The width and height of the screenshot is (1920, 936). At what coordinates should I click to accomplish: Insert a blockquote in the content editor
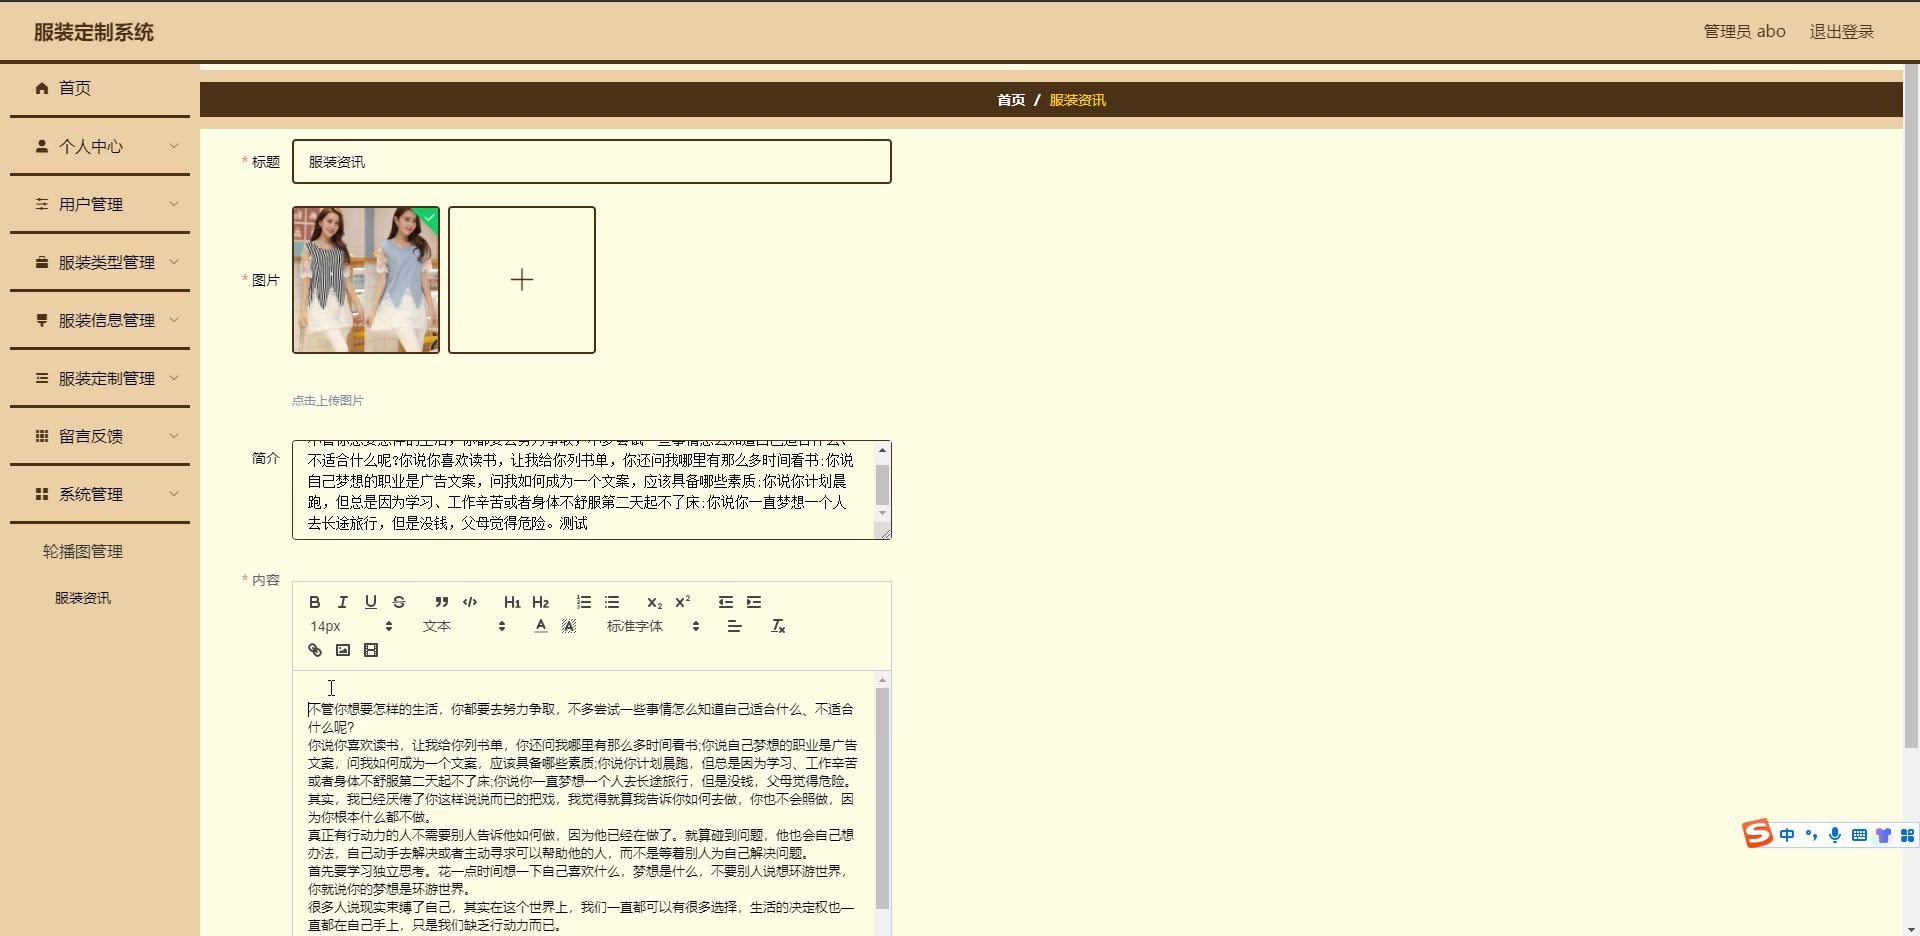[440, 601]
